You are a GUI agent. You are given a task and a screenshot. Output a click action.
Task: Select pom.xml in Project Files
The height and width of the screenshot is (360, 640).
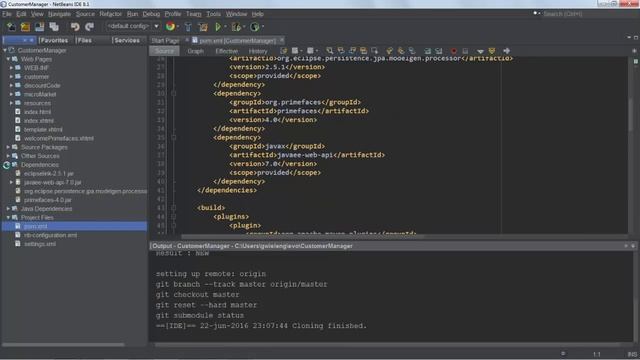point(35,226)
